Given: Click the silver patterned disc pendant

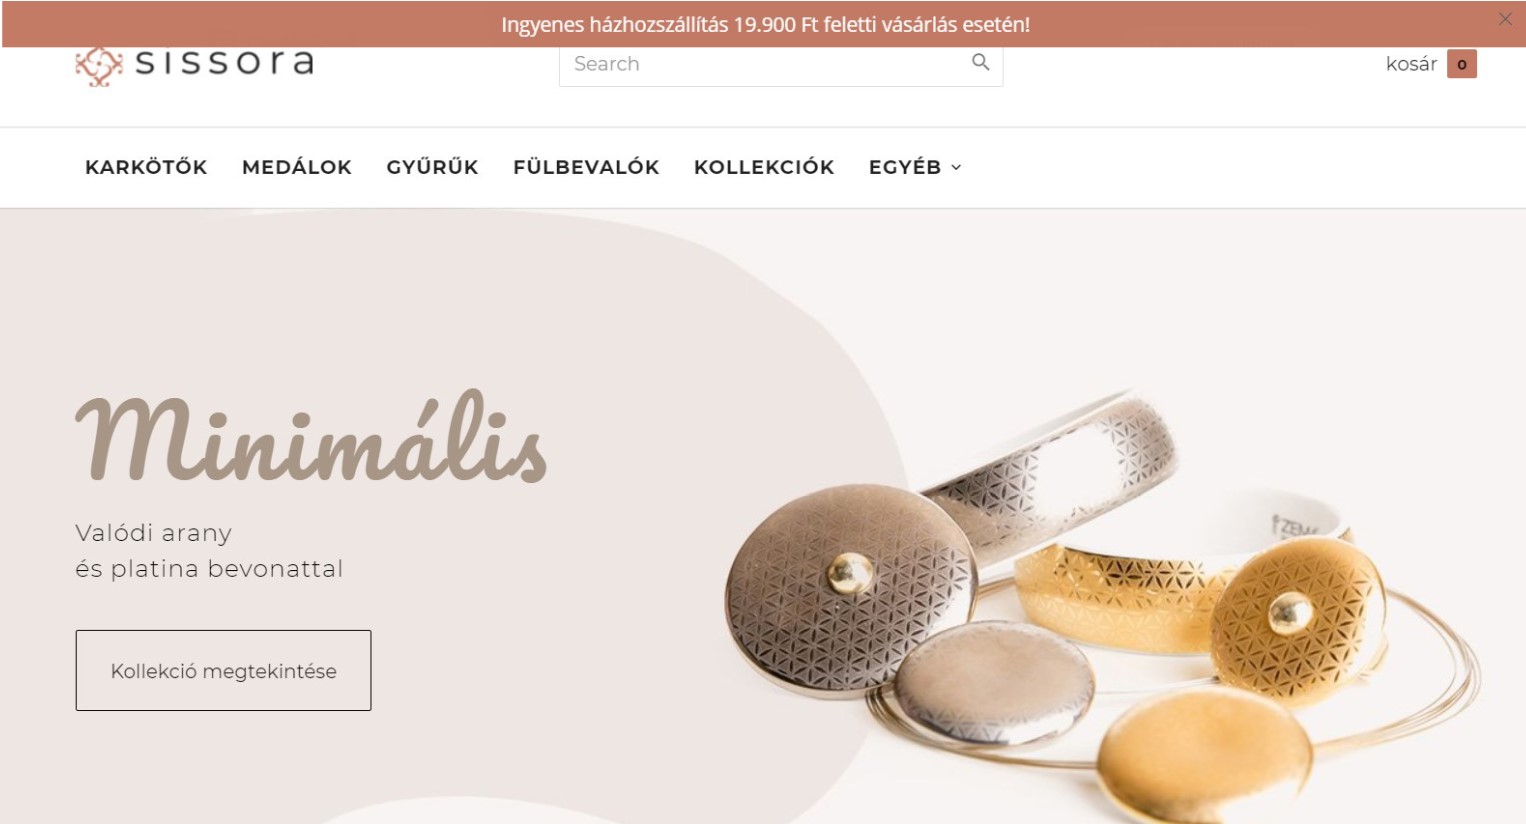Looking at the screenshot, I should 851,588.
